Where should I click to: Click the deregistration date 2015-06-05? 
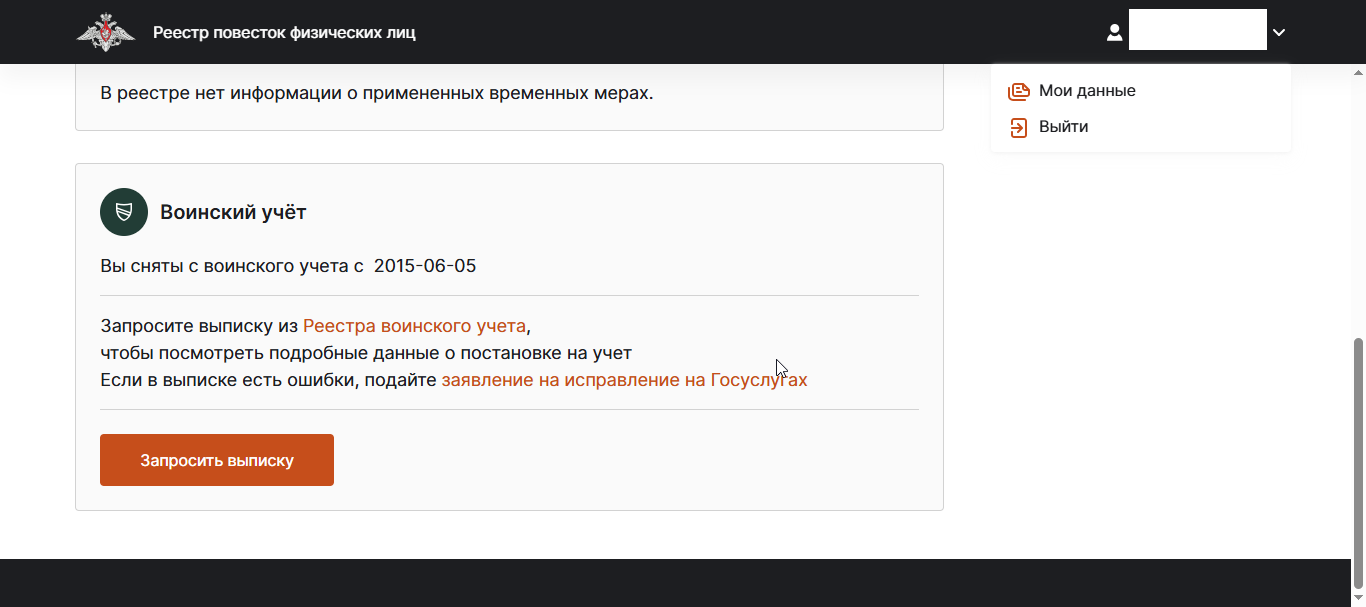tap(425, 266)
